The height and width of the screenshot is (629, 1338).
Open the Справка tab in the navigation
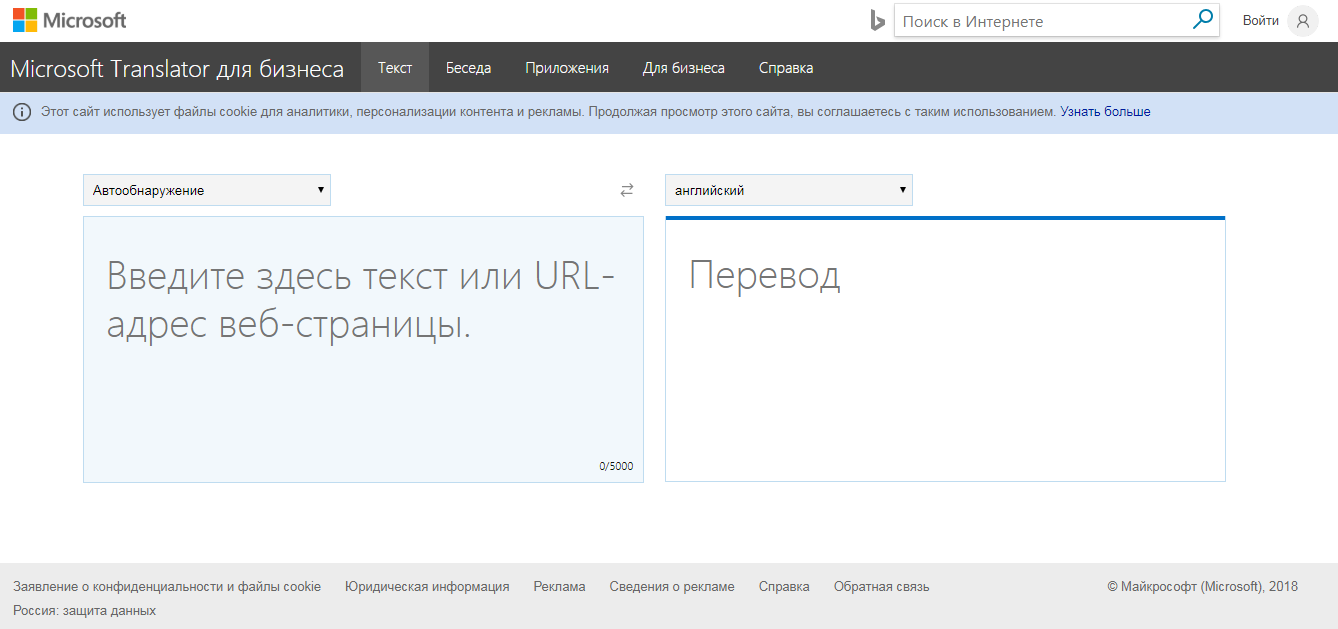(787, 67)
